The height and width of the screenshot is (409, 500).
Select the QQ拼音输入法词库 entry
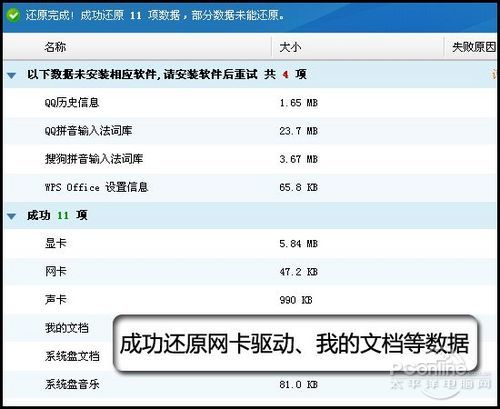pyautogui.click(x=88, y=130)
